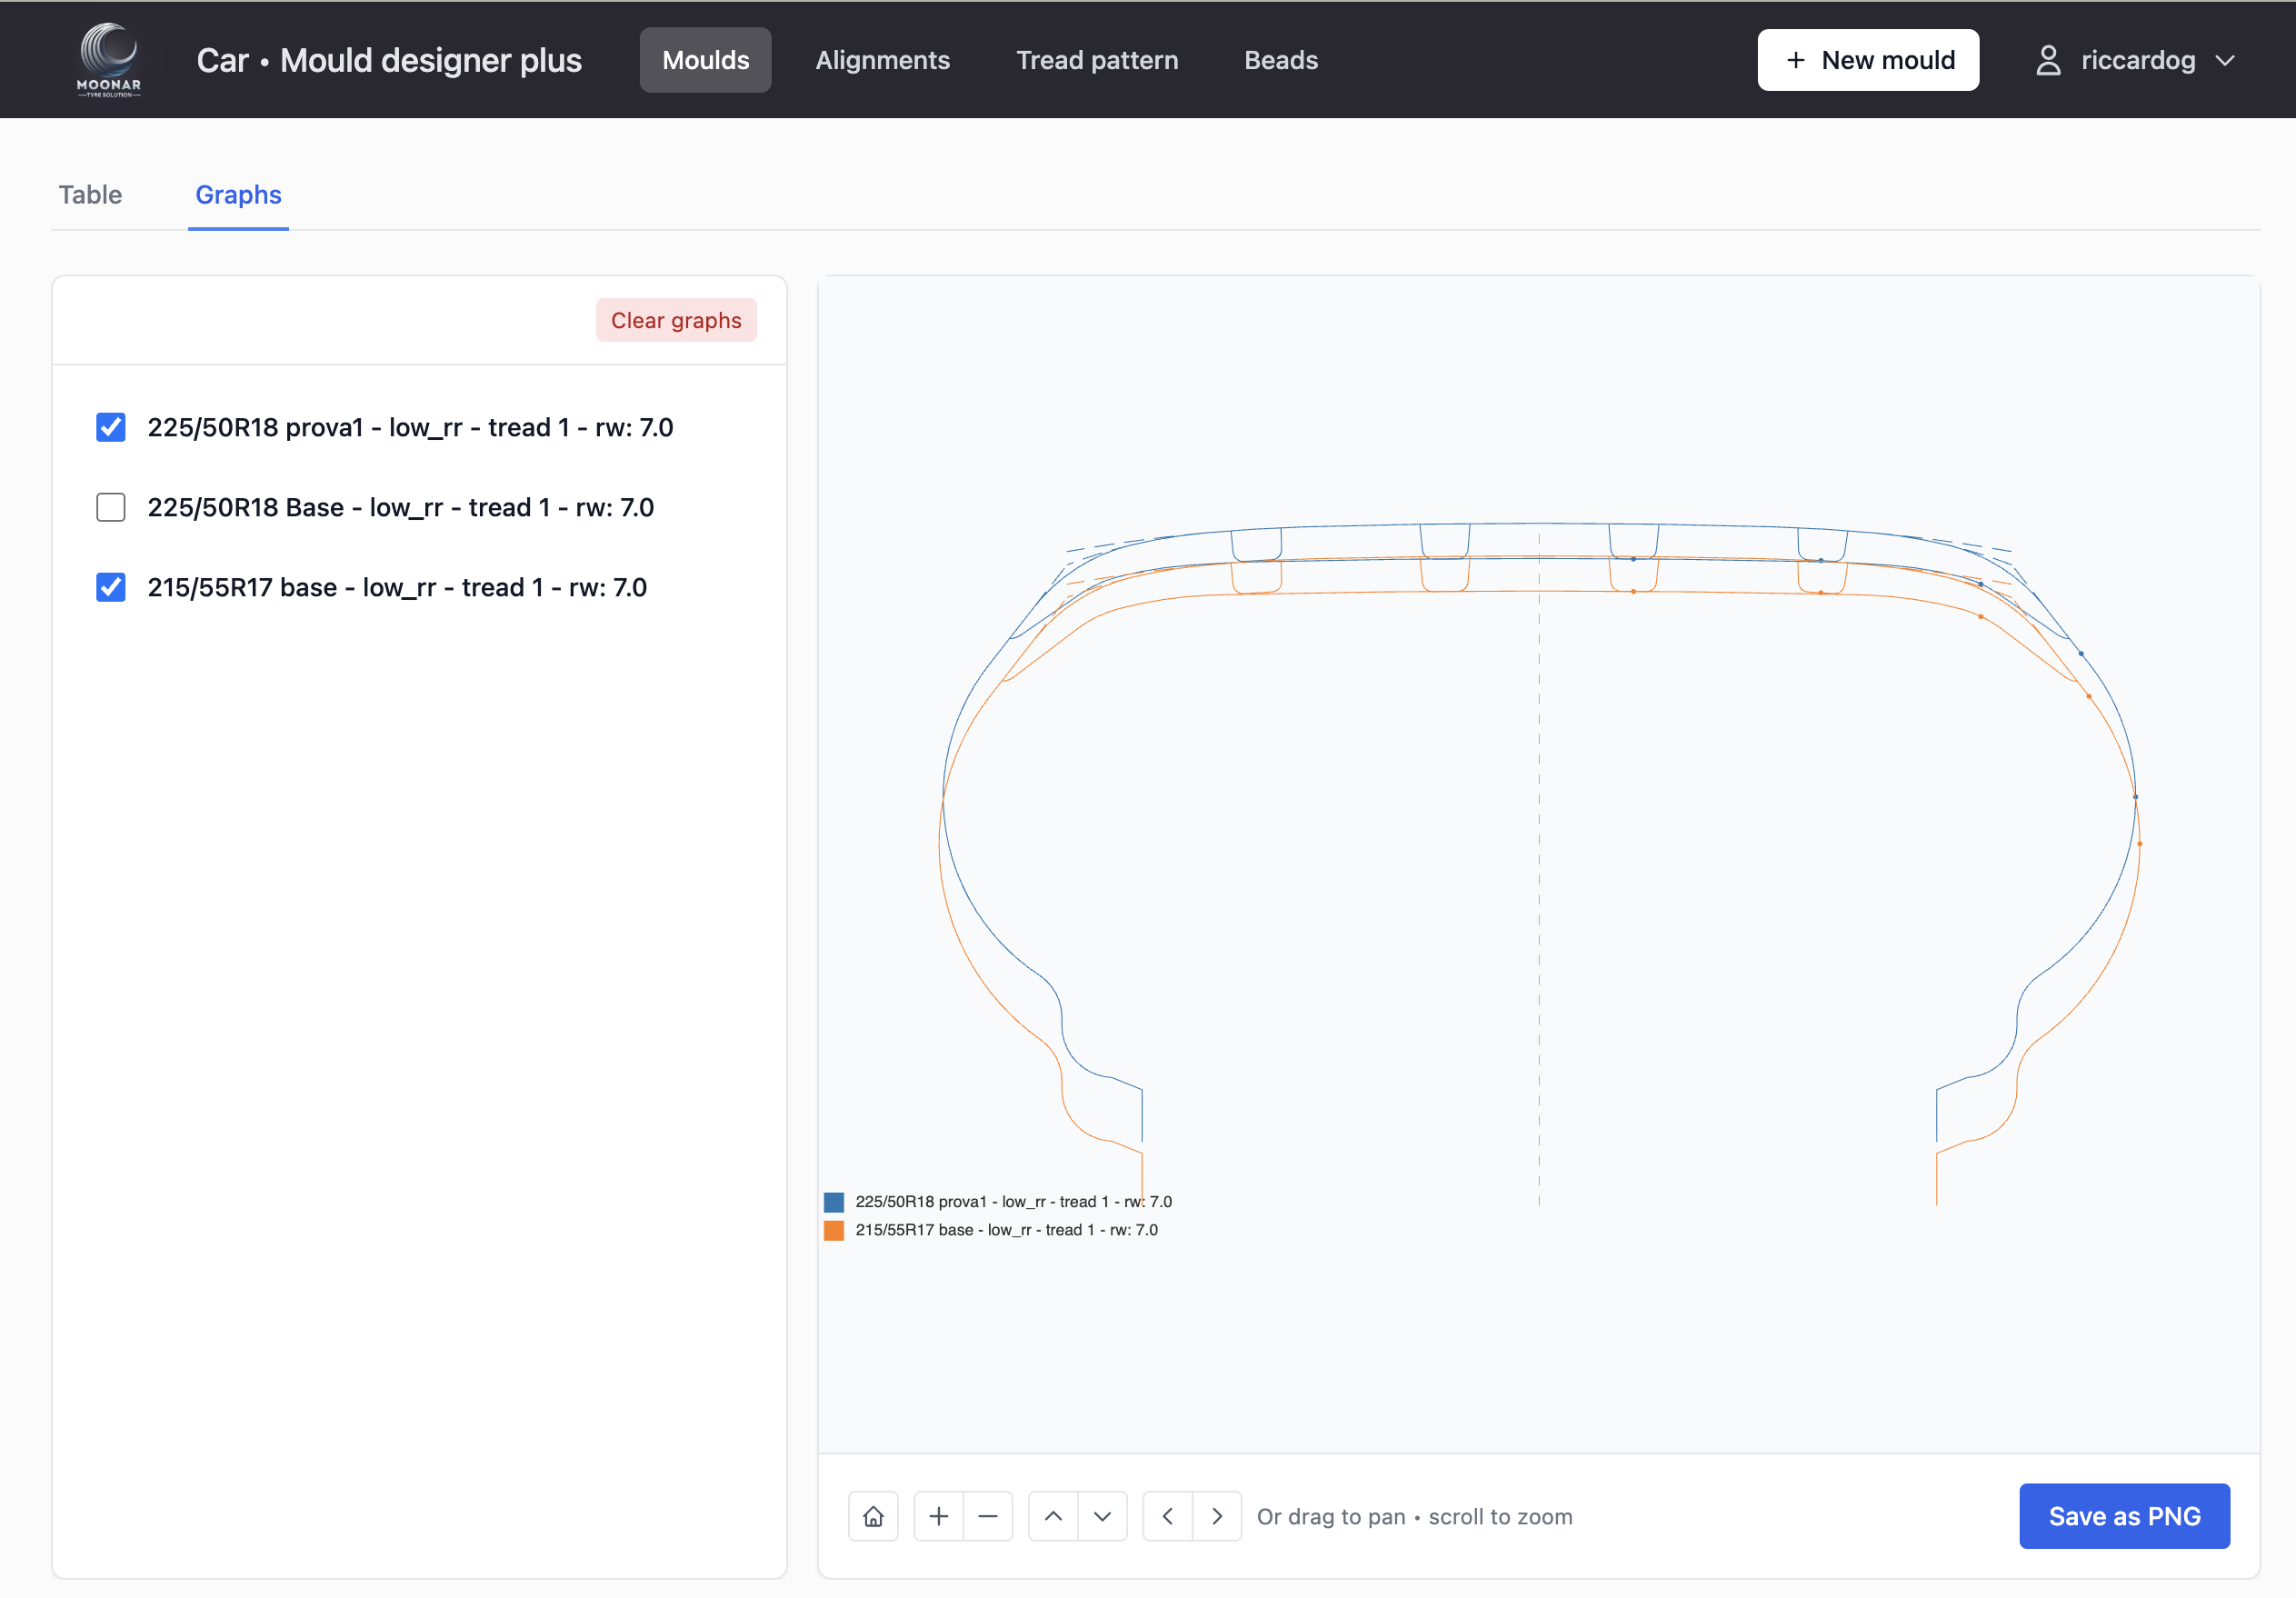
Task: Pan the graph right with the arrow icon
Action: point(1217,1515)
